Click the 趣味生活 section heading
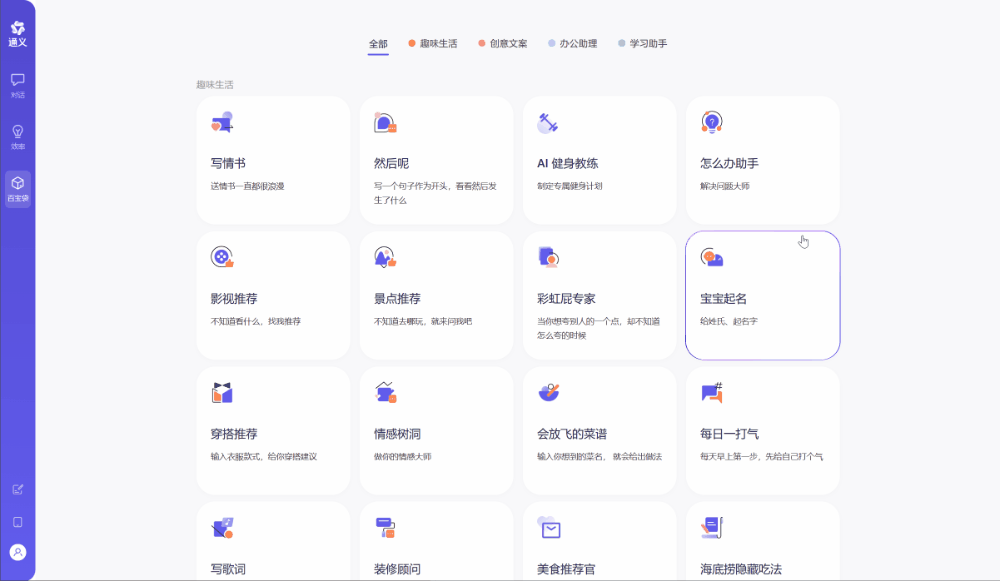 coord(215,85)
